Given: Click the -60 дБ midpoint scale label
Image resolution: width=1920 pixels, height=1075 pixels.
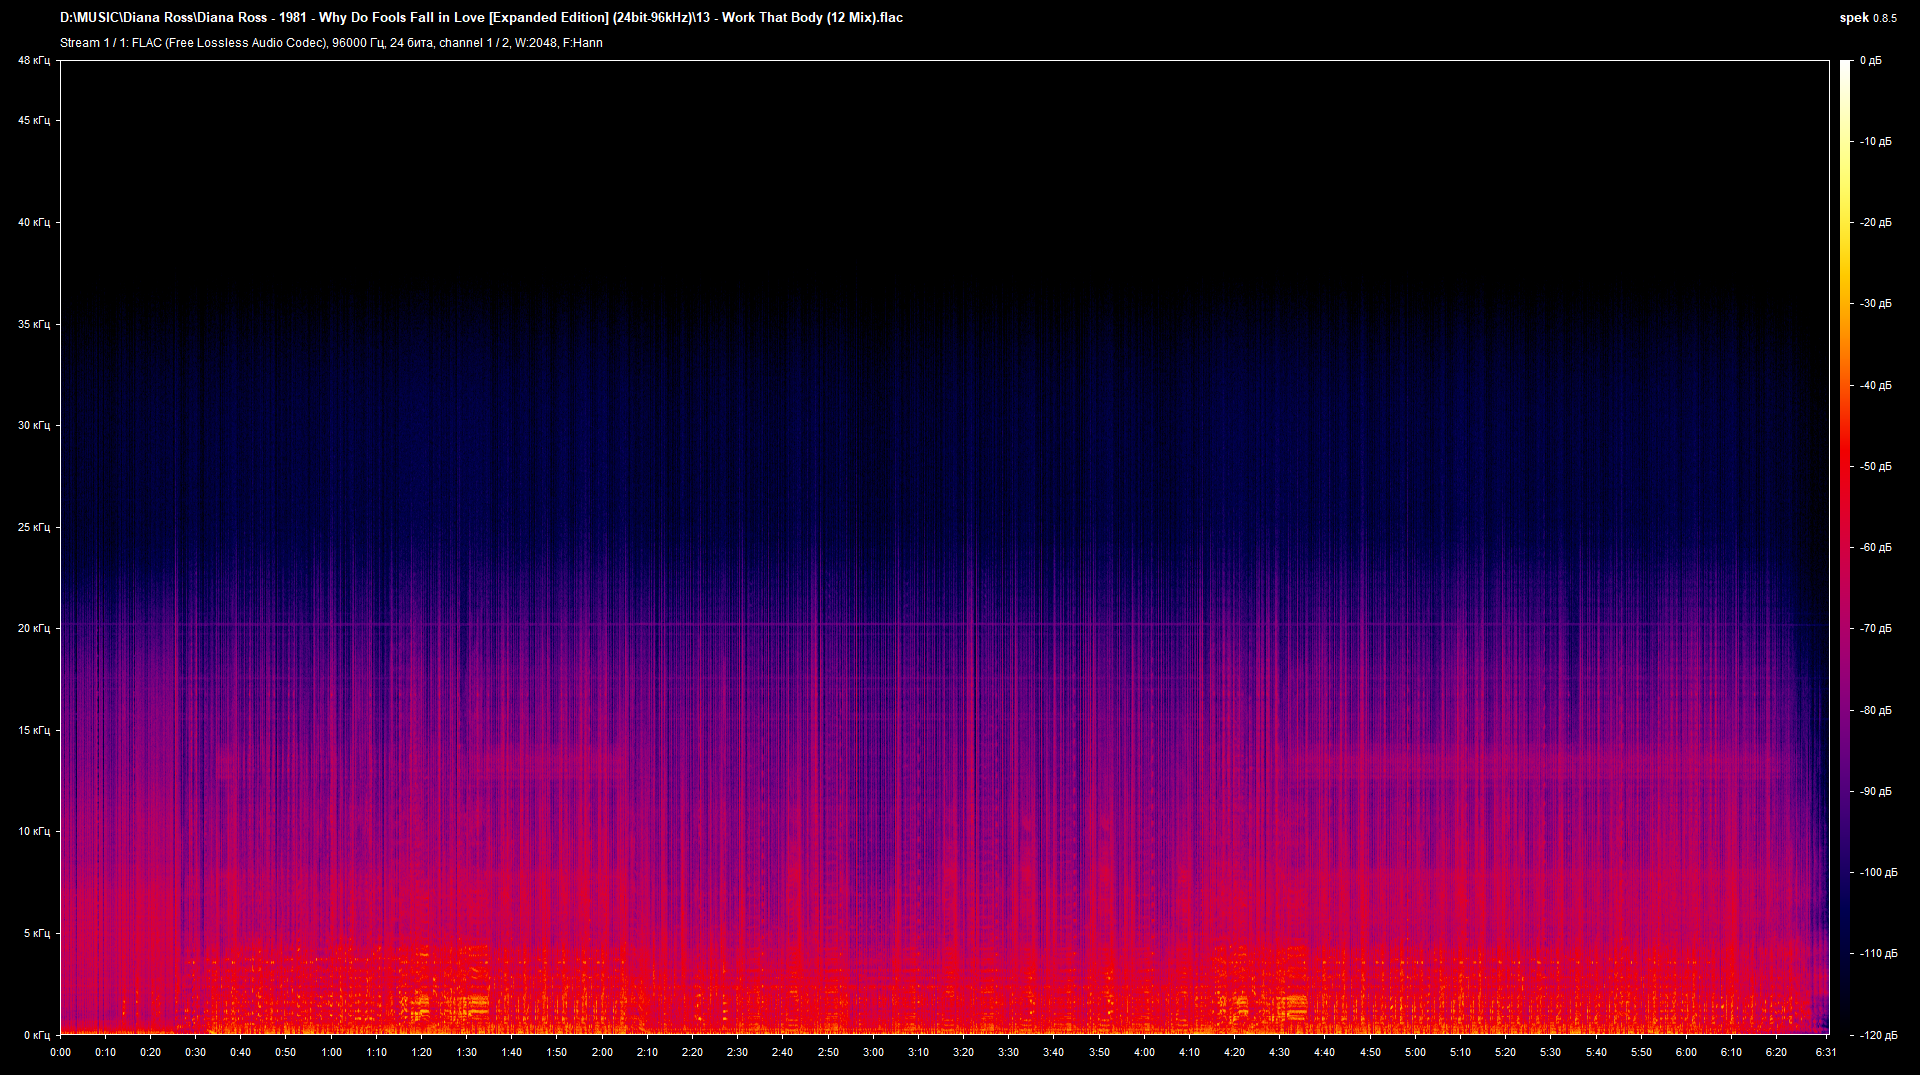Looking at the screenshot, I should pyautogui.click(x=1876, y=546).
